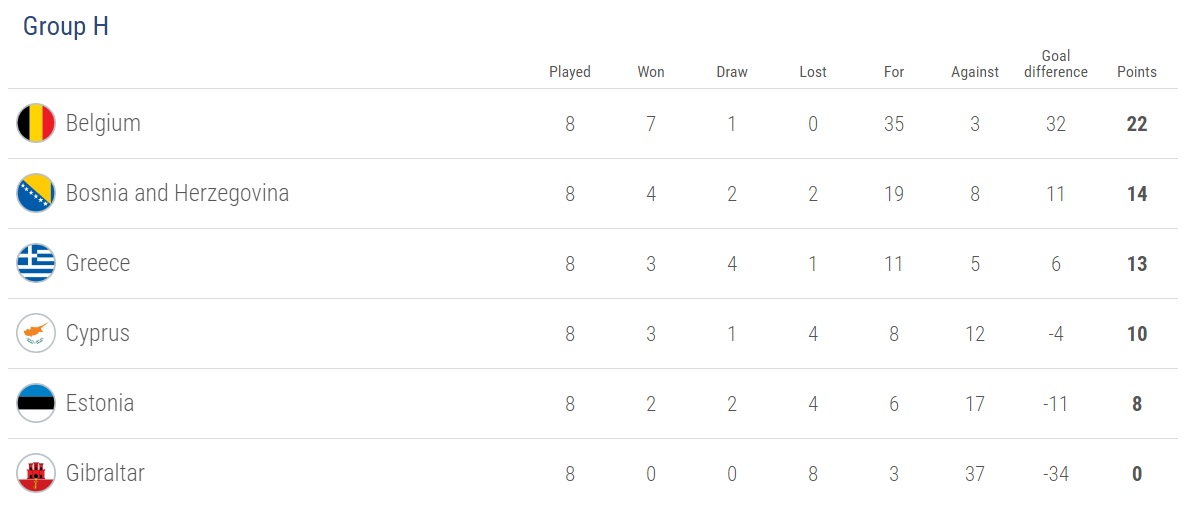Open the Estonia team link

(x=100, y=404)
